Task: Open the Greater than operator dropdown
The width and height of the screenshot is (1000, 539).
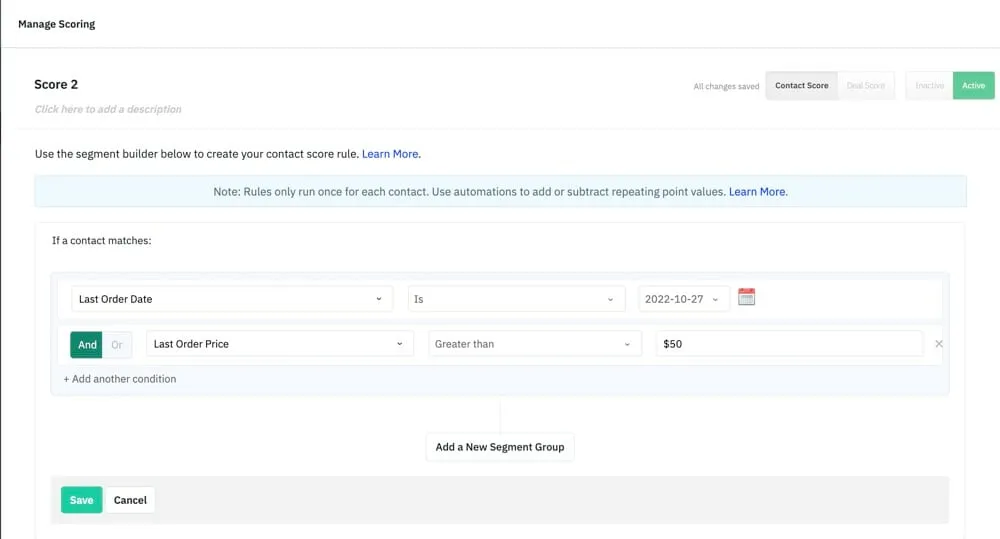Action: click(x=534, y=344)
